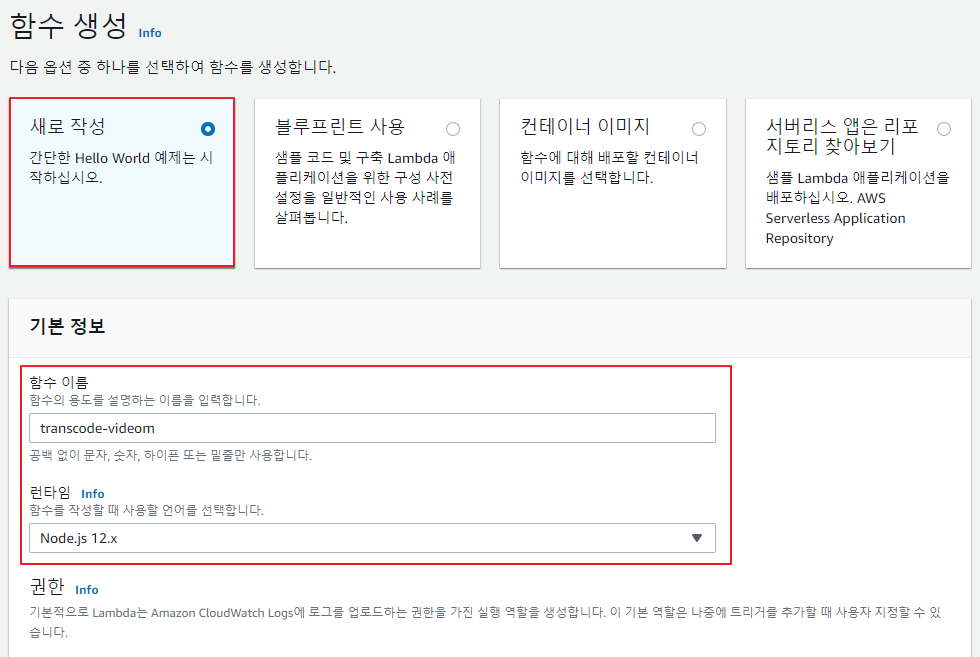Select the 서버리스 앱 리포지토리 radio button
The width and height of the screenshot is (980, 657).
944,129
